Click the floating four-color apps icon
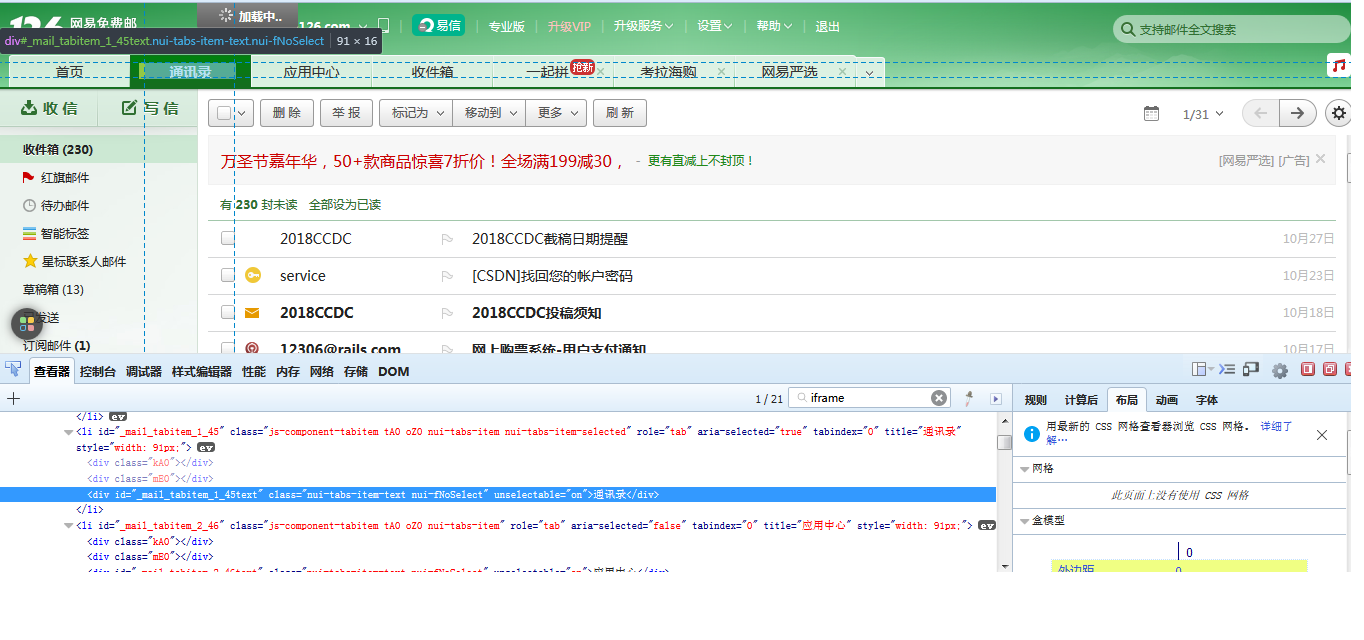The width and height of the screenshot is (1364, 640). coord(27,324)
